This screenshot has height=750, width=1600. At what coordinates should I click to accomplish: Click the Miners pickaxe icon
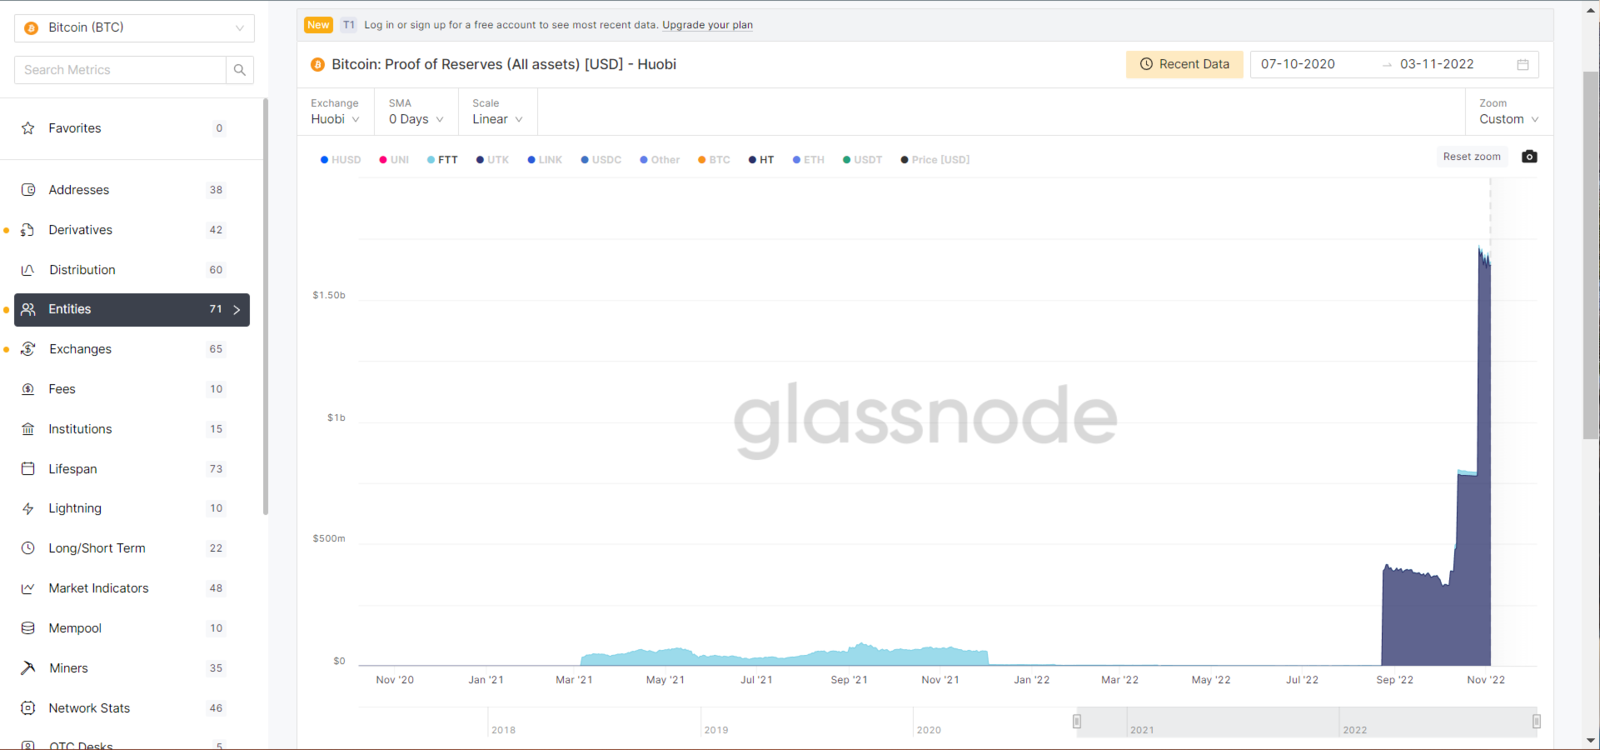click(28, 668)
